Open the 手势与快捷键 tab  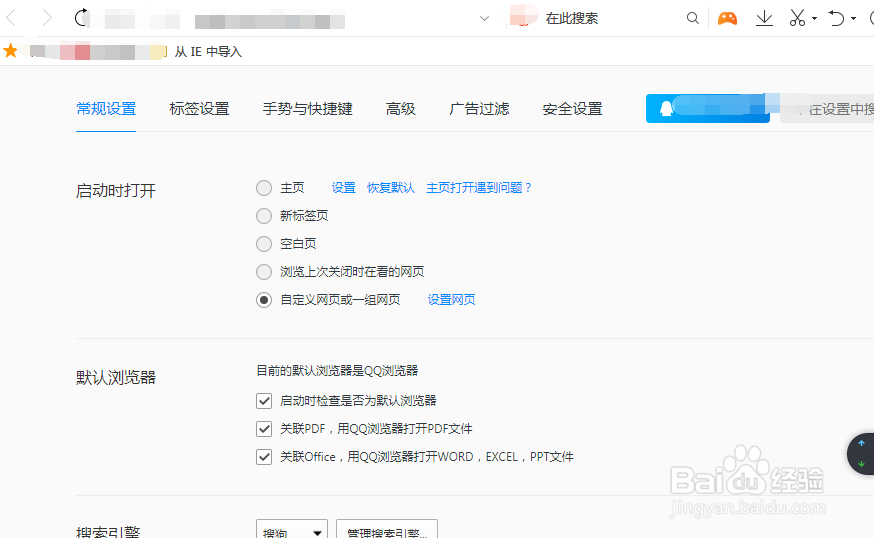tap(307, 109)
